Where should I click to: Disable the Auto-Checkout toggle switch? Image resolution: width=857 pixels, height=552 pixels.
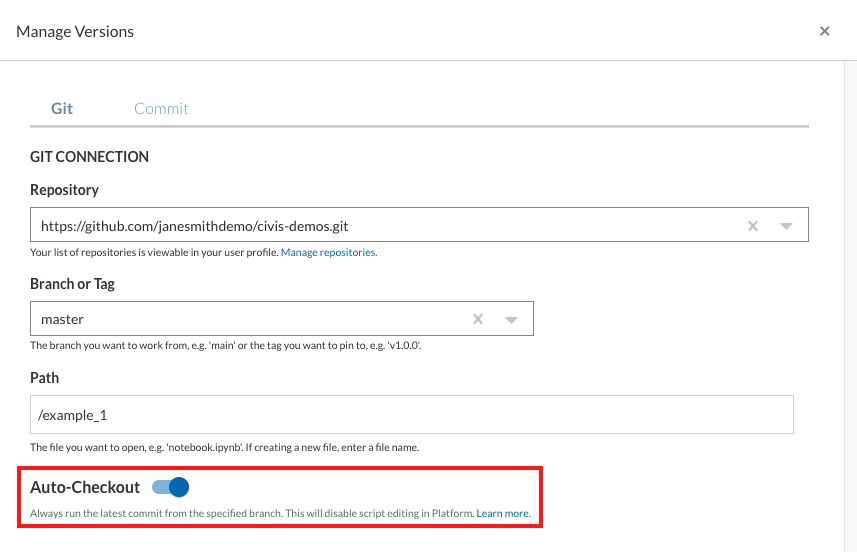tap(171, 487)
